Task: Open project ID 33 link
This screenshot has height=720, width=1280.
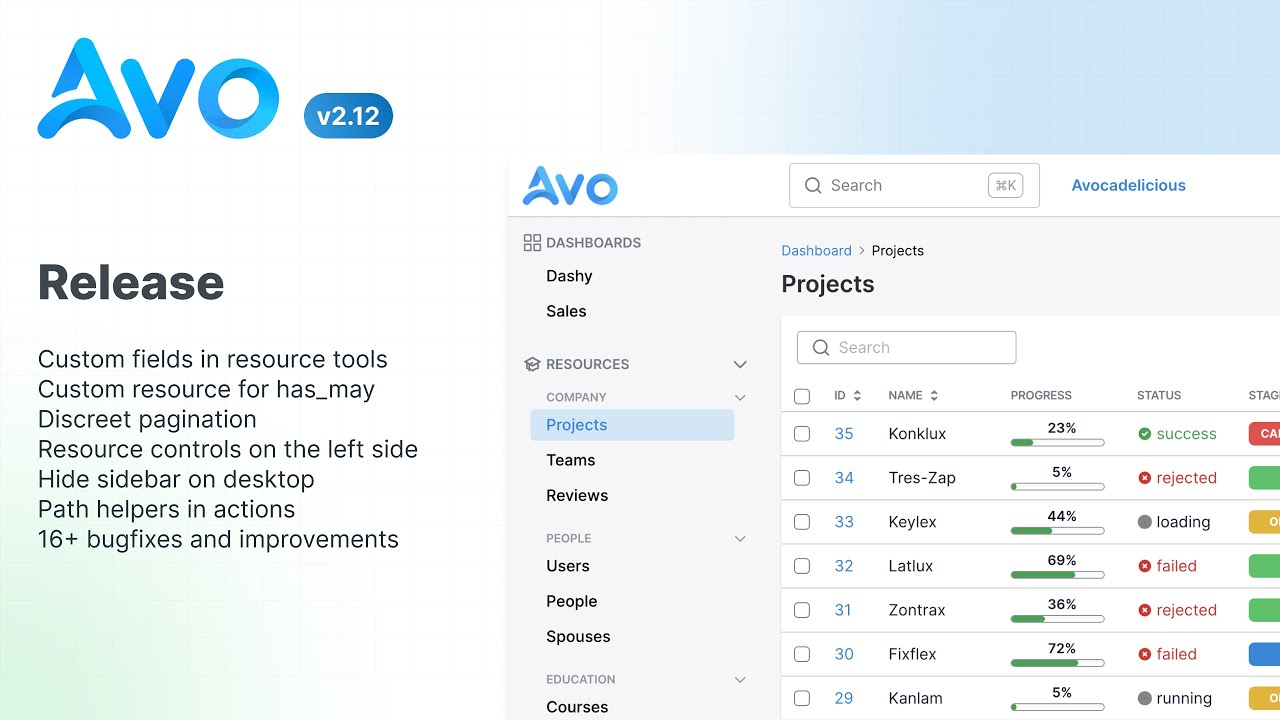Action: [x=844, y=522]
